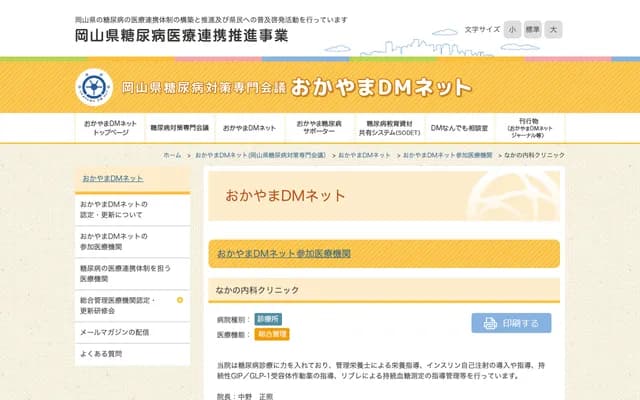Open DMなんでも相談室 menu item
The image size is (640, 400).
point(460,128)
